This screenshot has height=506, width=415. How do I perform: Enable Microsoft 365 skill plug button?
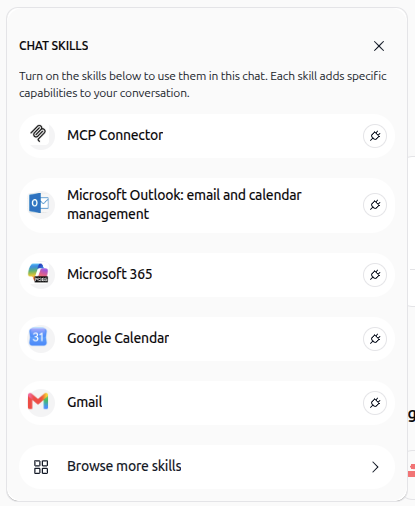coord(375,275)
